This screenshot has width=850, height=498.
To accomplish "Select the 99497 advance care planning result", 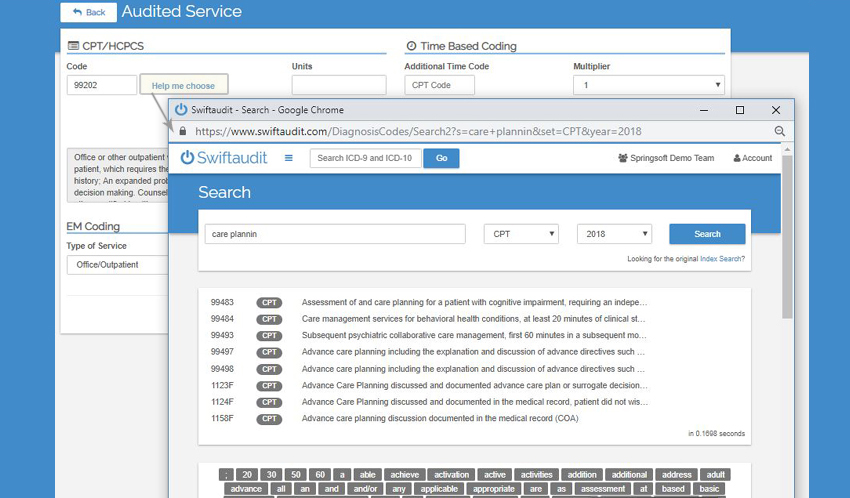I will 474,352.
